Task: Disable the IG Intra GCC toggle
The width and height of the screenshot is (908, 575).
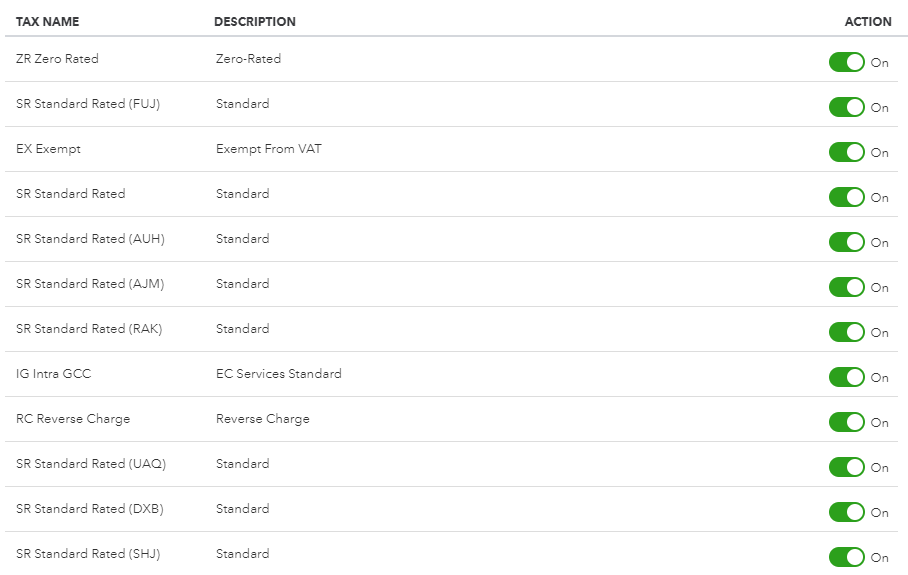Action: pos(846,377)
